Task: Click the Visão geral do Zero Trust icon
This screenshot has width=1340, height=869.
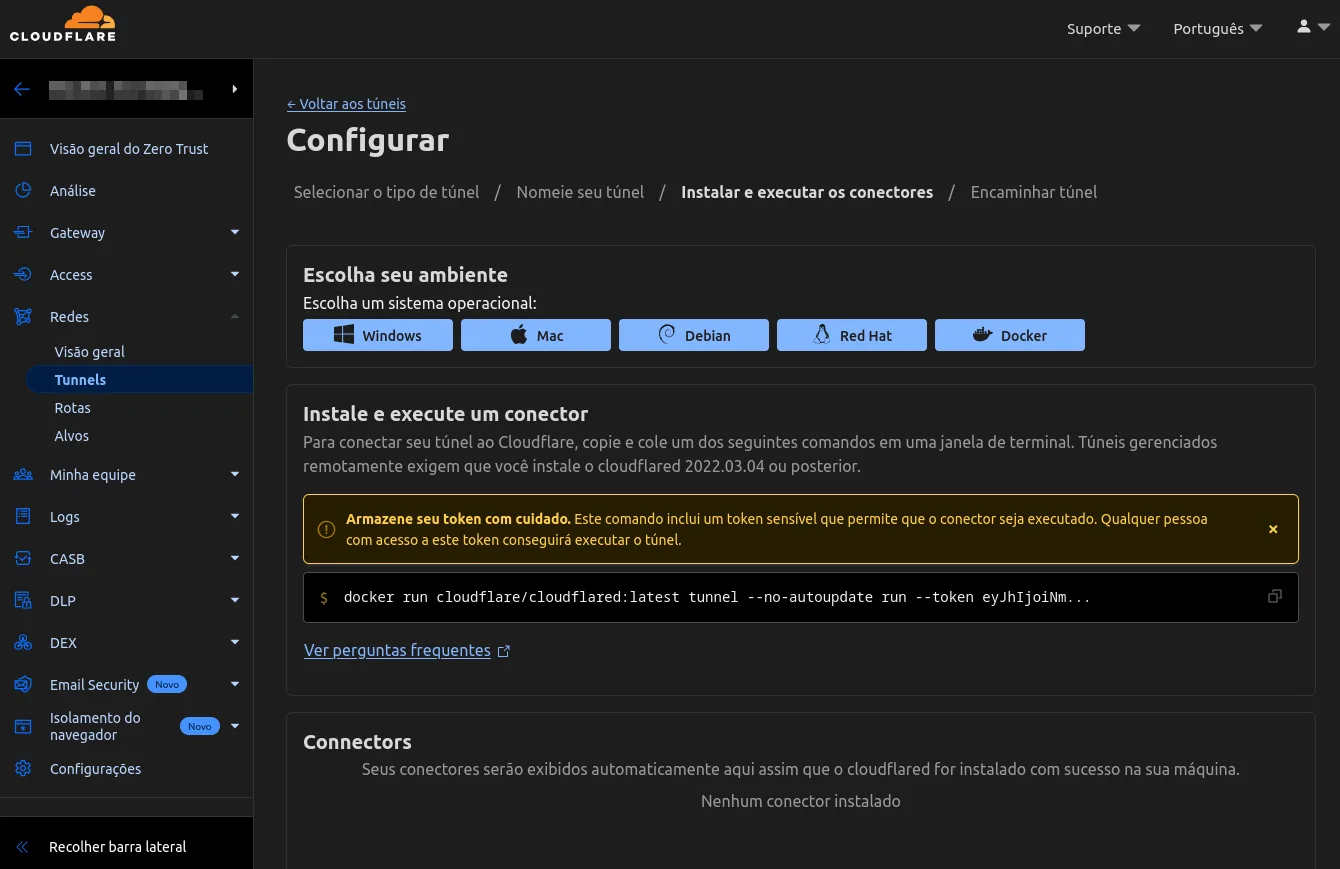Action: pos(23,149)
